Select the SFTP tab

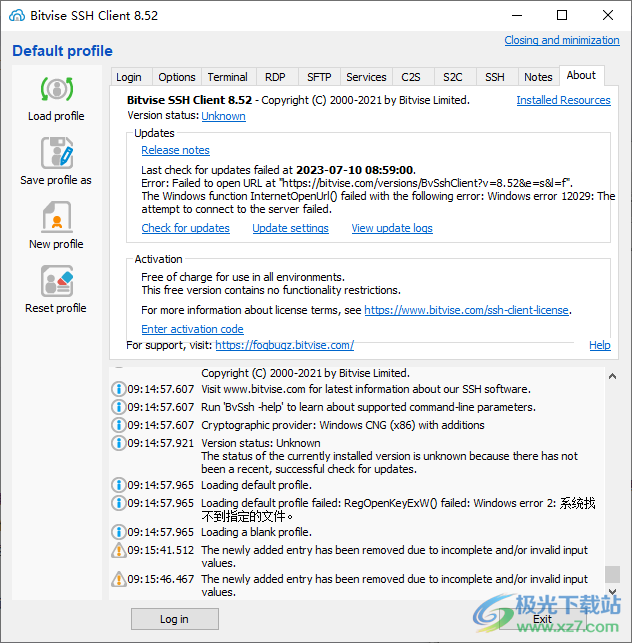point(319,77)
